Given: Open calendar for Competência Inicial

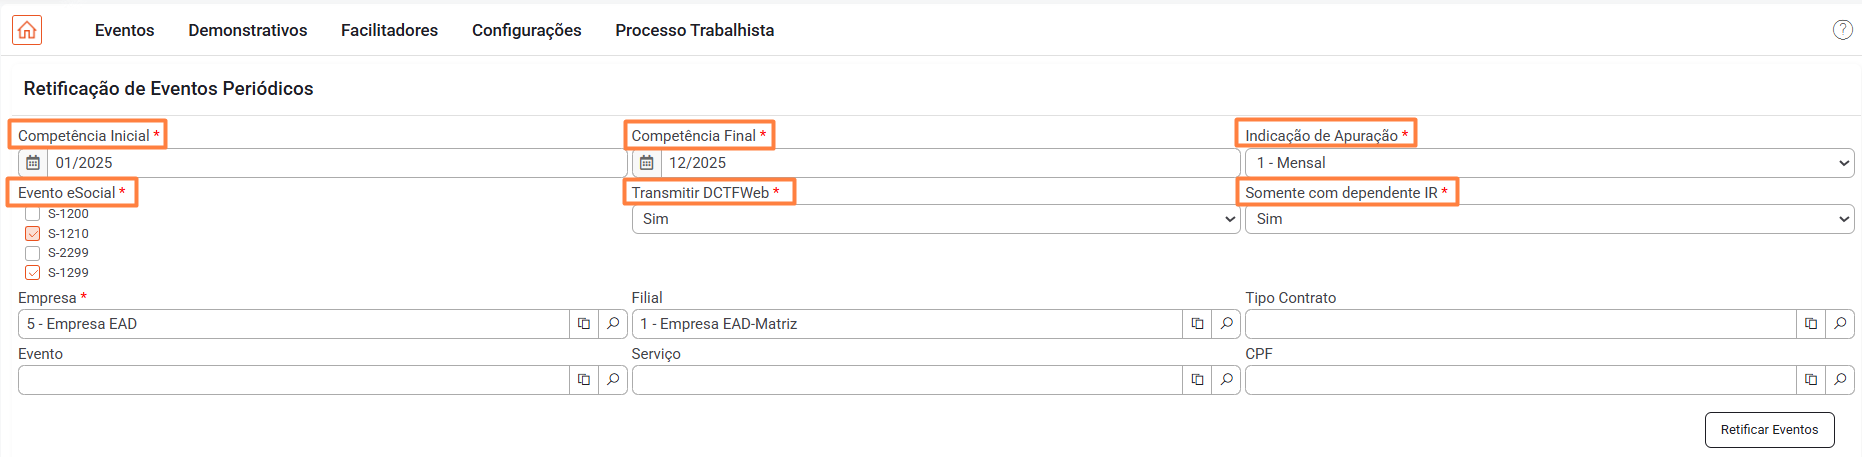Looking at the screenshot, I should click(x=33, y=163).
